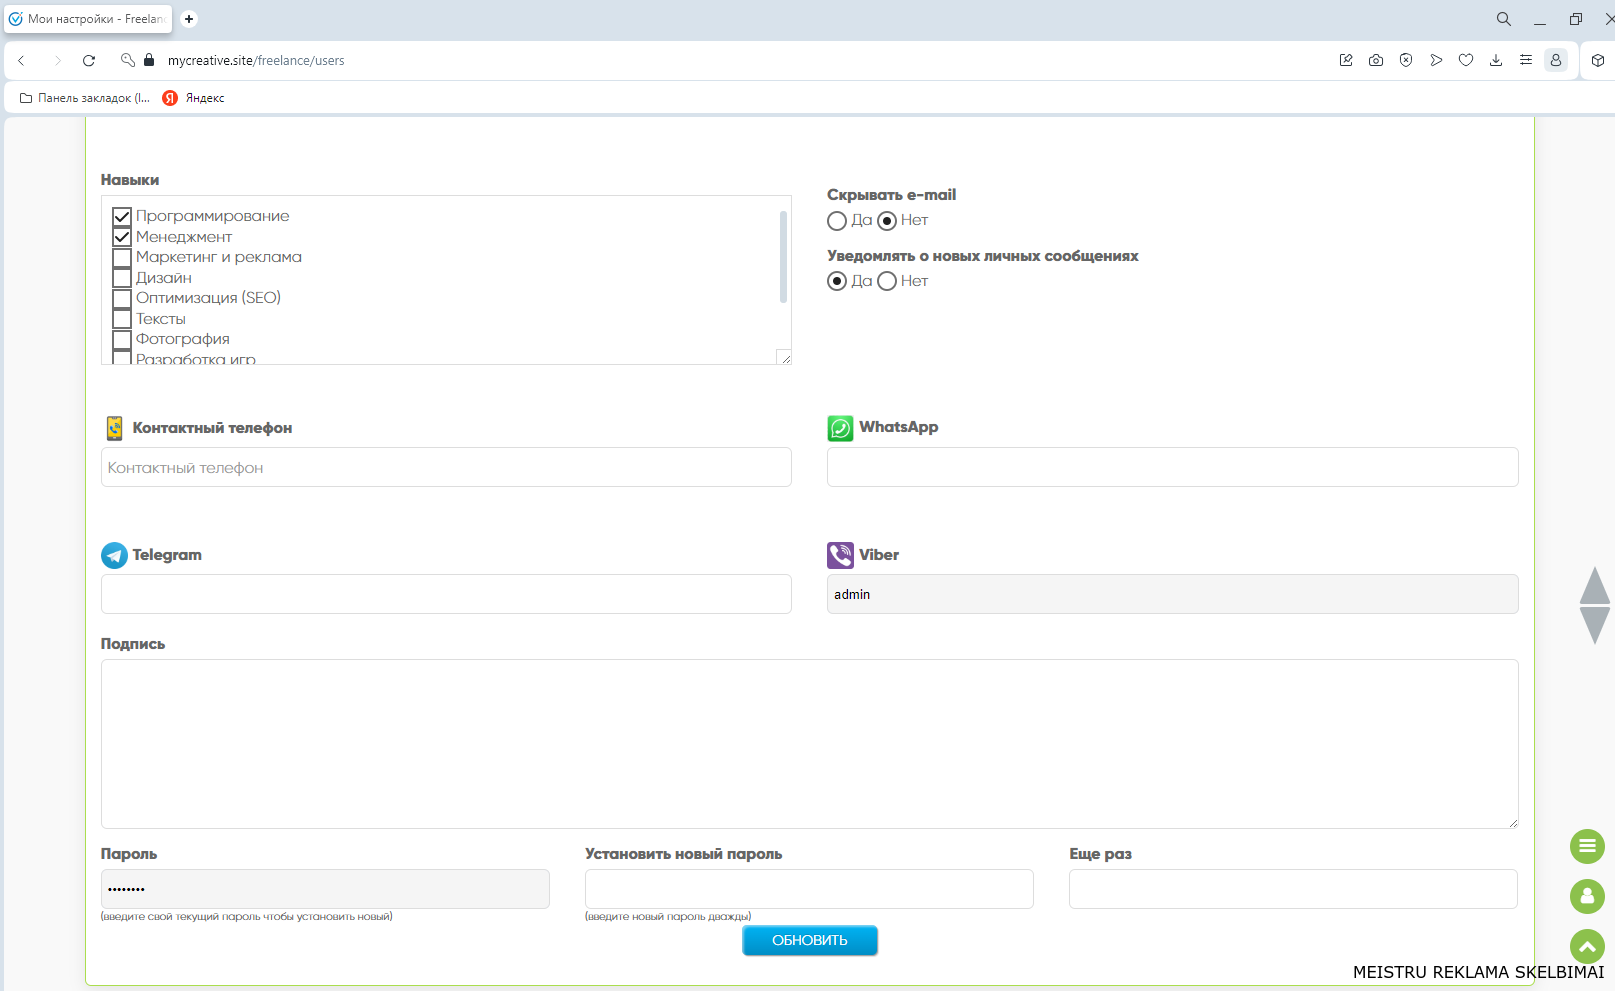This screenshot has height=991, width=1615.
Task: Focus the Контактный телефон field
Action: point(446,467)
